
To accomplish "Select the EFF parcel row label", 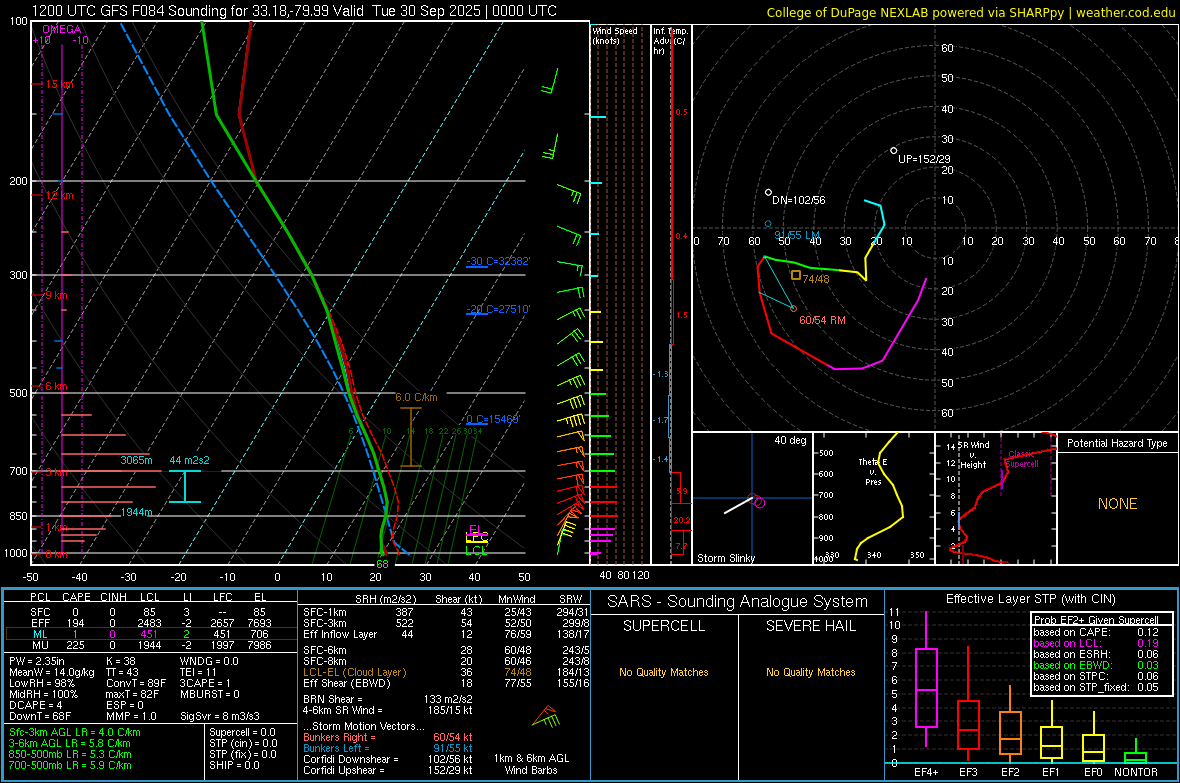I will (41, 623).
